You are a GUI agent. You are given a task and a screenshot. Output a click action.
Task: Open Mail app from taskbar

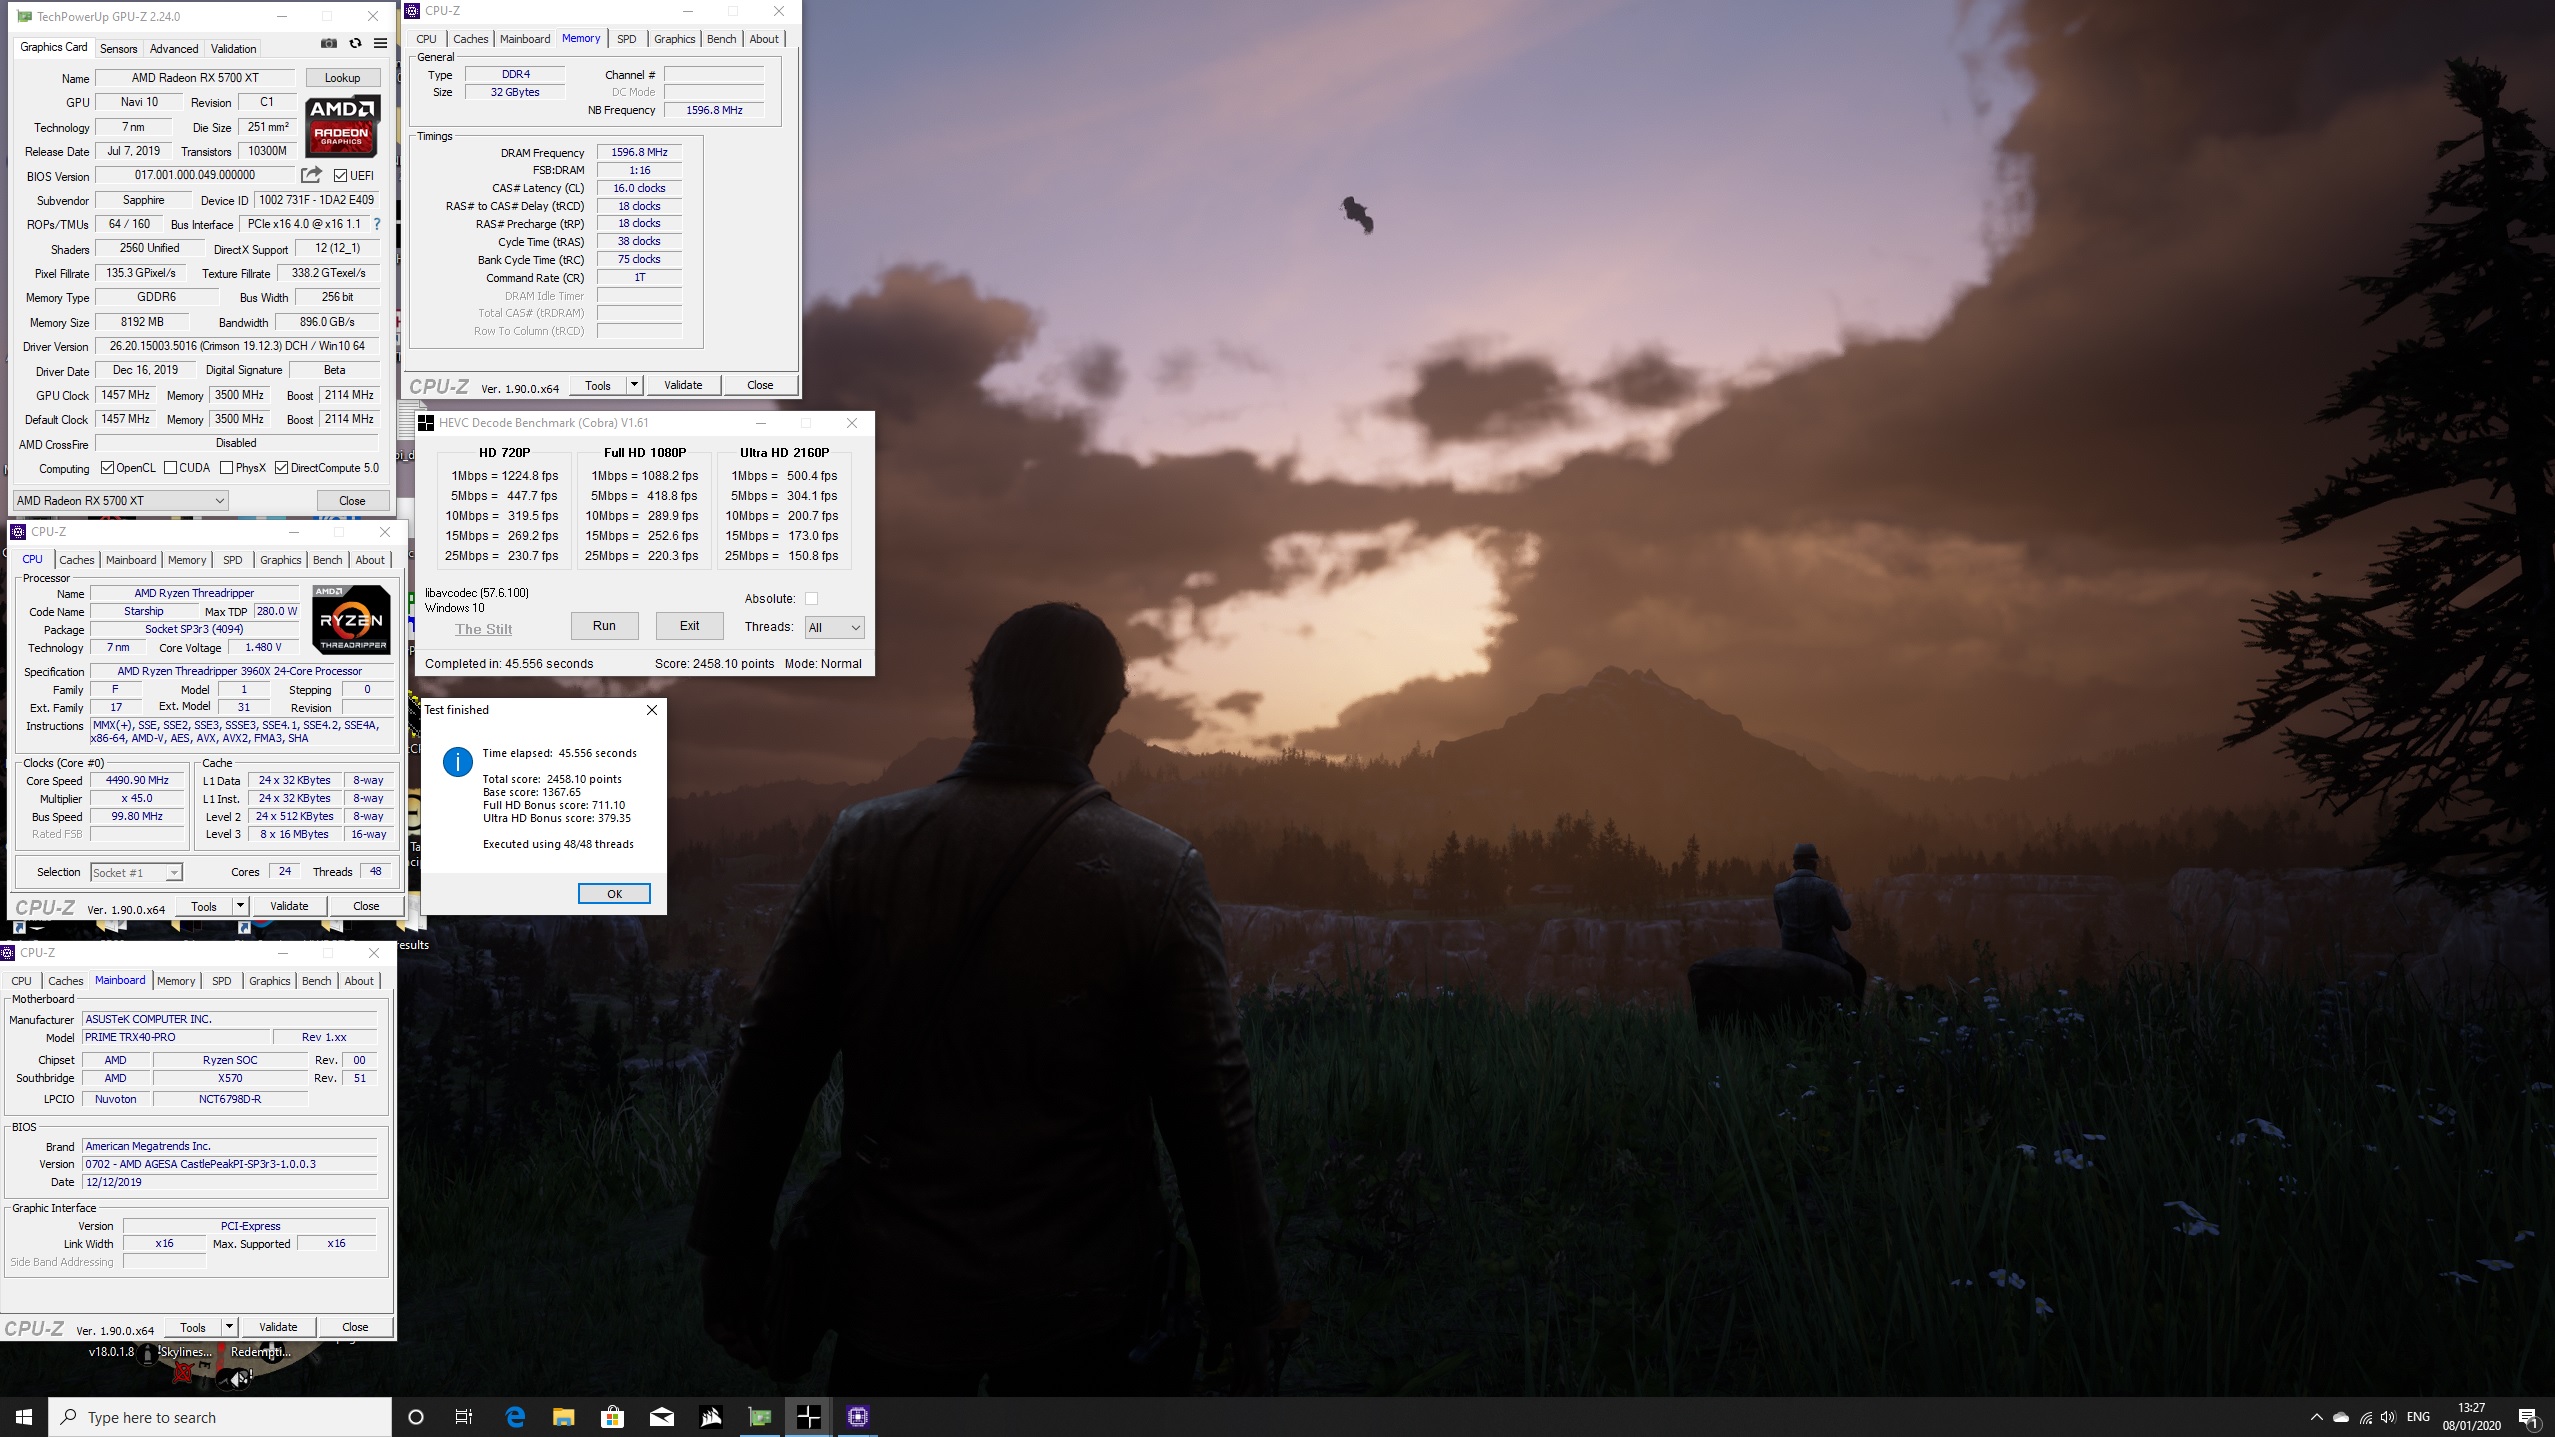662,1417
